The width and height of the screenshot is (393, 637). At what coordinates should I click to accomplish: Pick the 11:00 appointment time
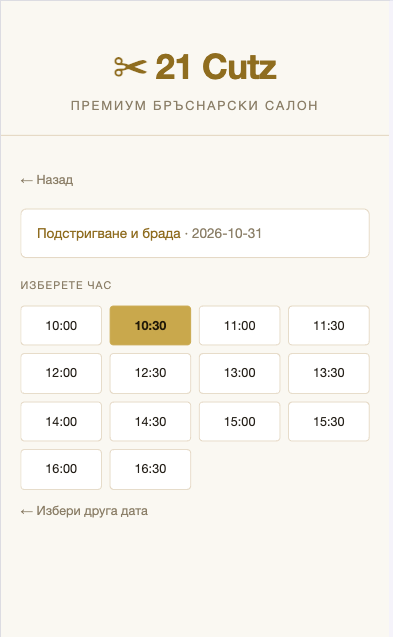240,325
